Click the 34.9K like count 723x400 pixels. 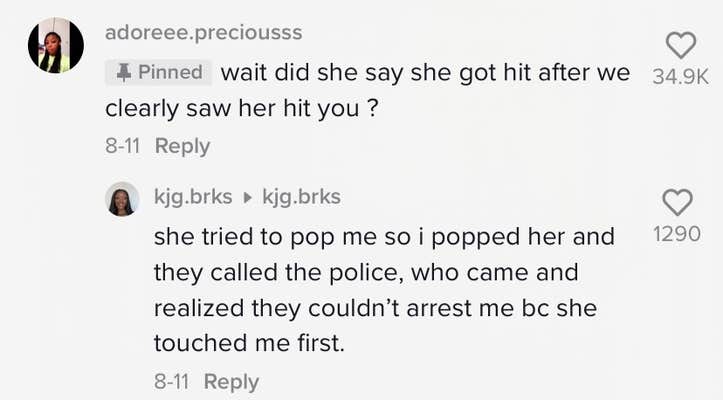click(x=680, y=76)
